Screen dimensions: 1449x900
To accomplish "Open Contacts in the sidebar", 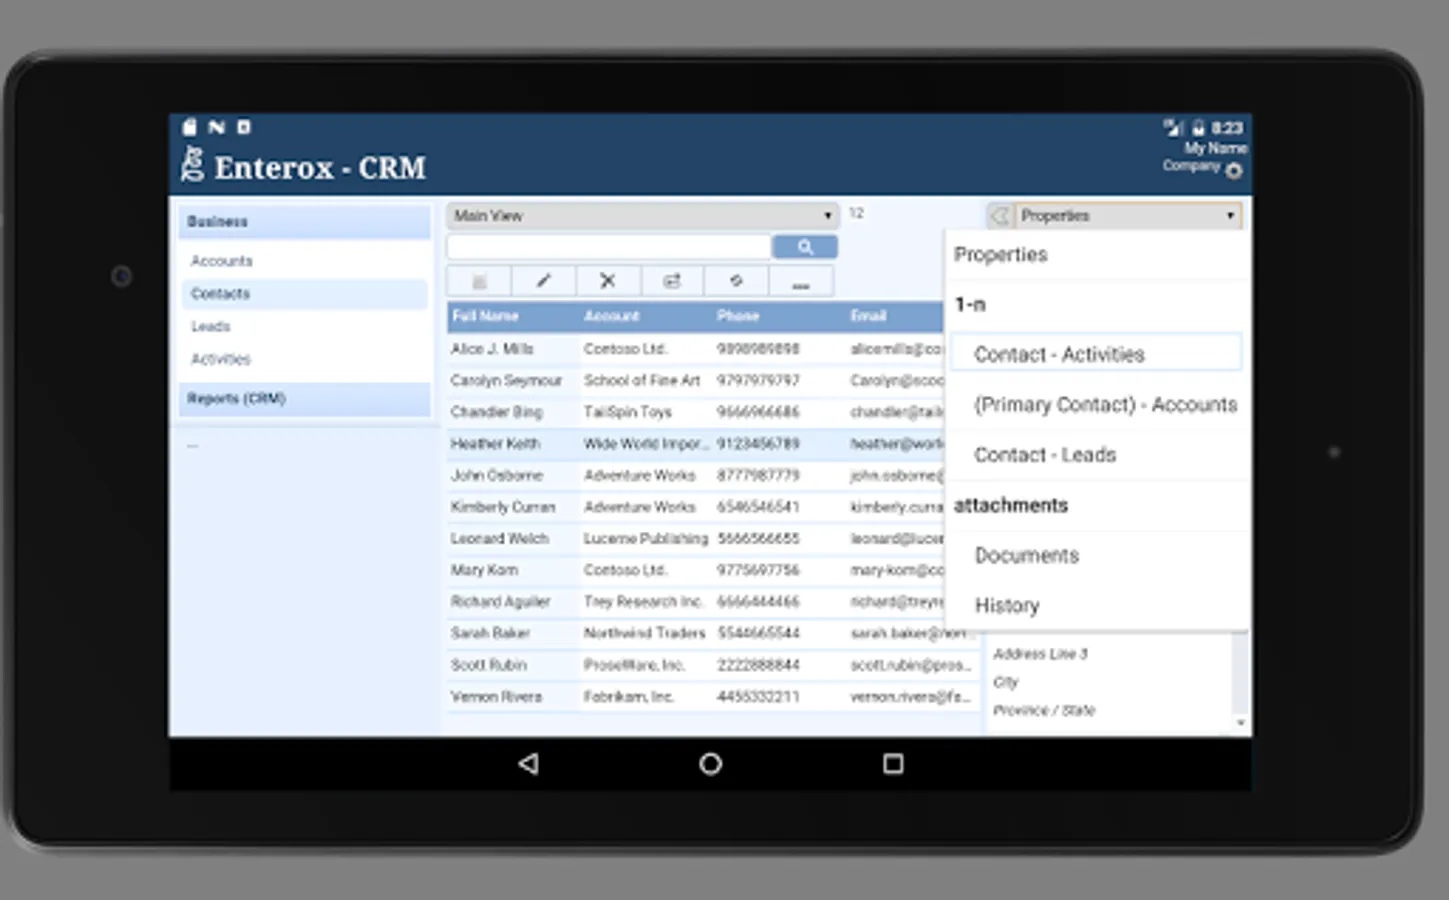I will (305, 294).
